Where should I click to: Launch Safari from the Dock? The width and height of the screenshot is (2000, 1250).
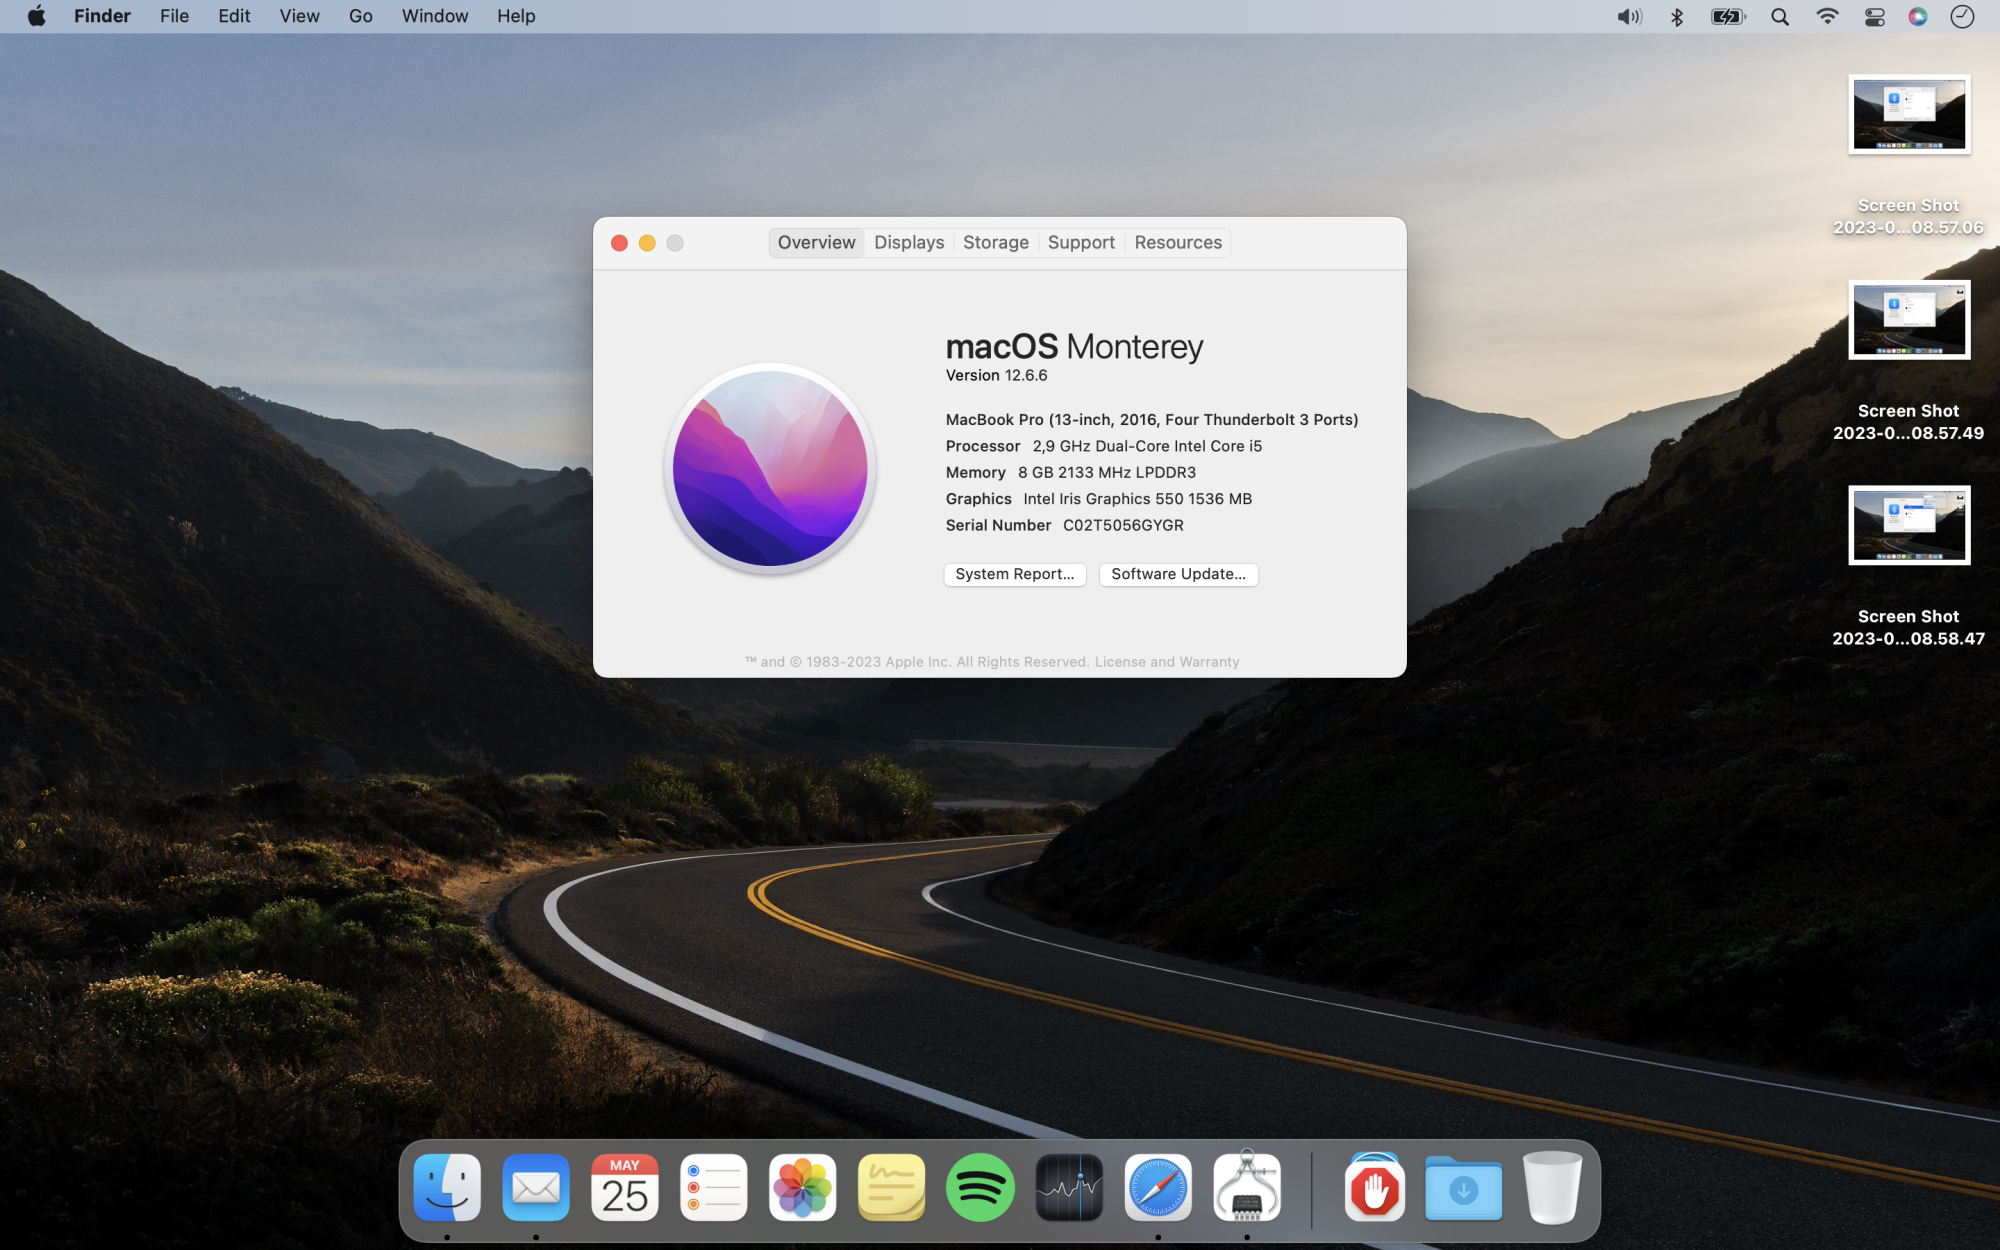pos(1158,1188)
